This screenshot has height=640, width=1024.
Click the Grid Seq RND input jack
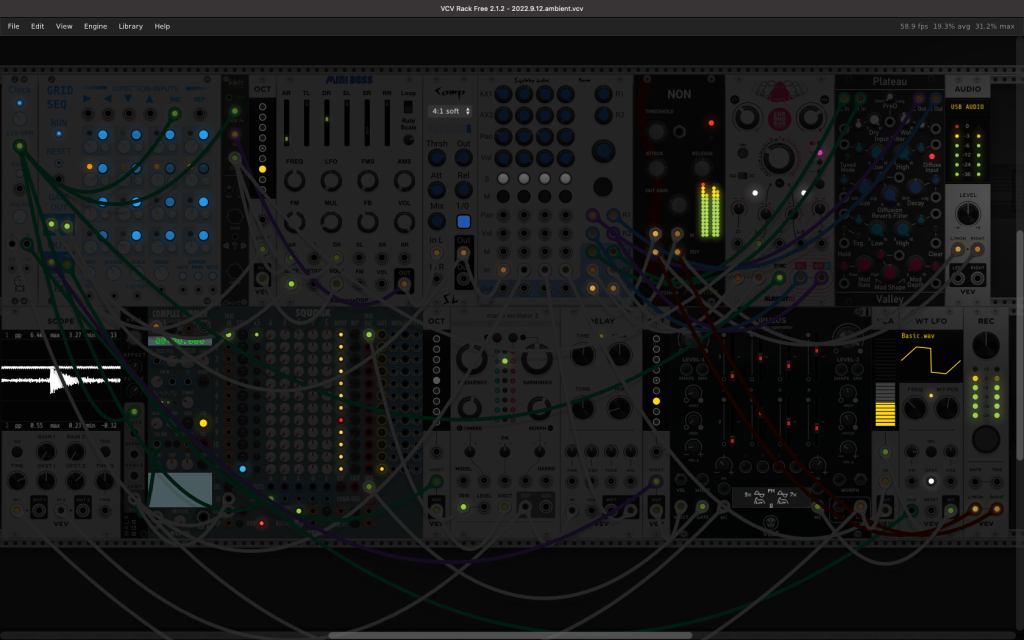coord(174,114)
